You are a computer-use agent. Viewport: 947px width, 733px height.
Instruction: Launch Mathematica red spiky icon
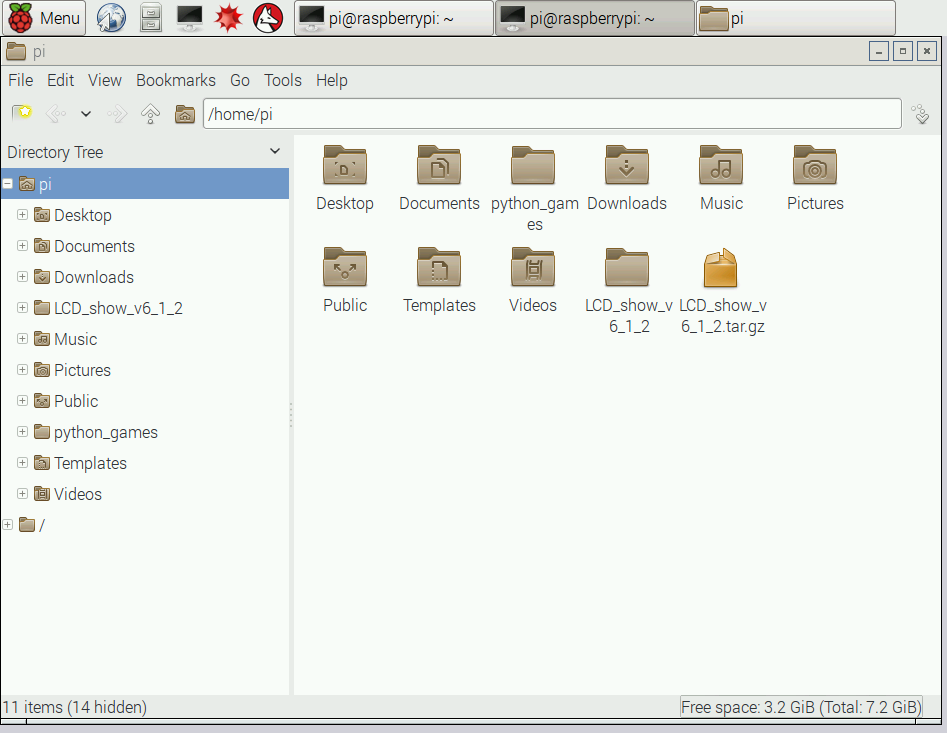tap(228, 18)
